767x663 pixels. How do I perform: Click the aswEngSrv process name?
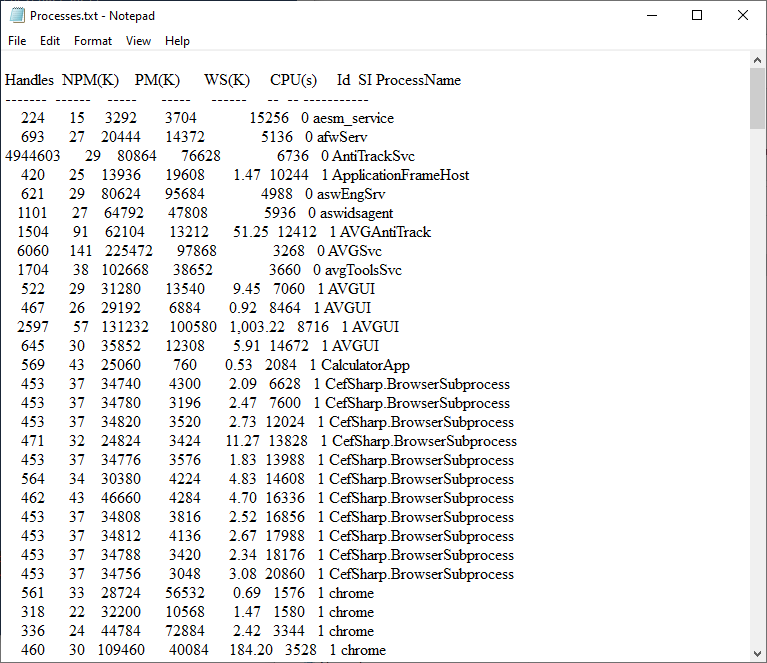pos(351,194)
